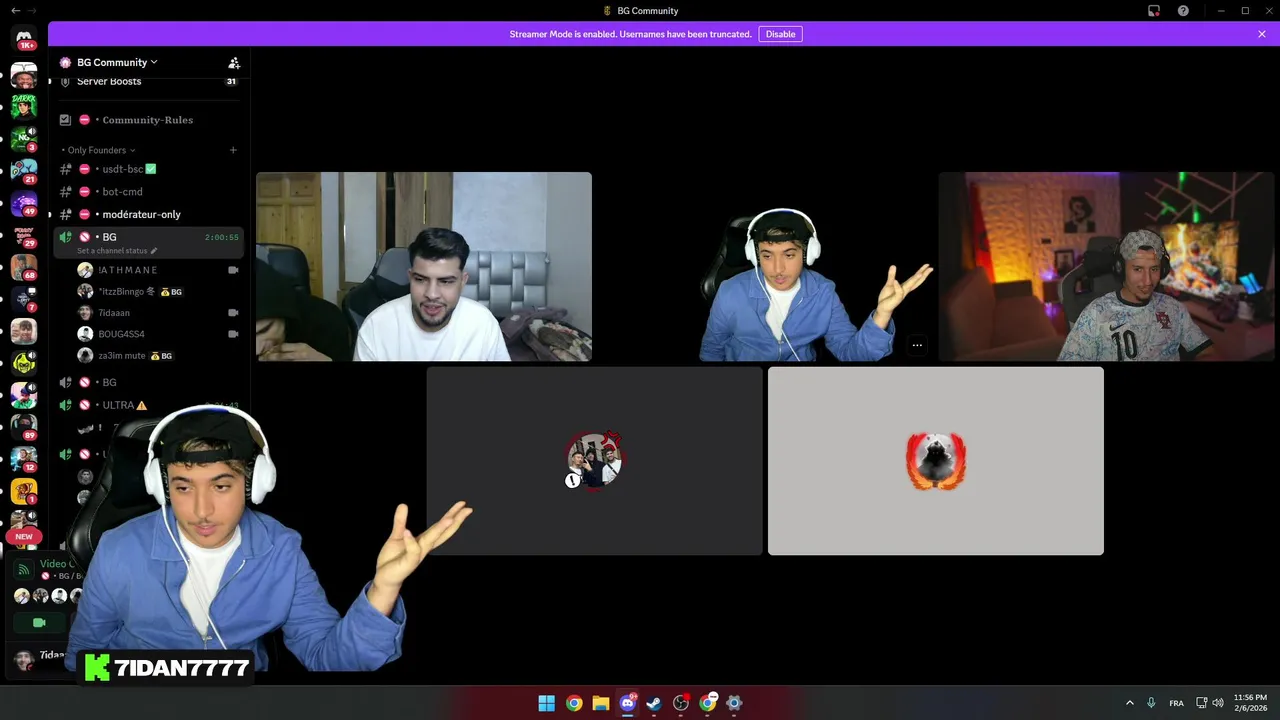Collapse the Only Founders category
This screenshot has width=1280, height=720.
101,150
